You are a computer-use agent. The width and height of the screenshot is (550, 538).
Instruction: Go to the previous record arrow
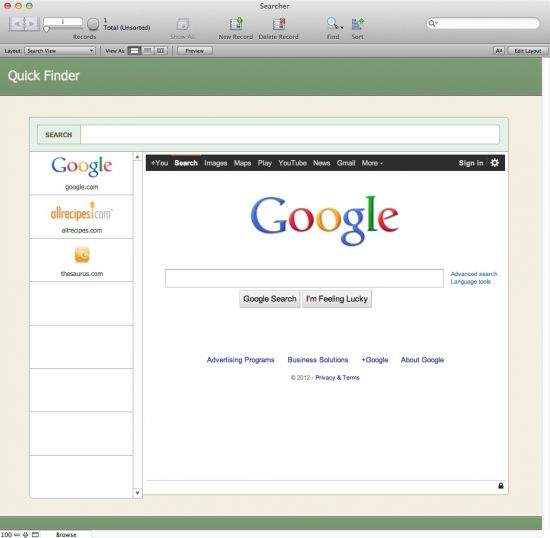pos(17,24)
